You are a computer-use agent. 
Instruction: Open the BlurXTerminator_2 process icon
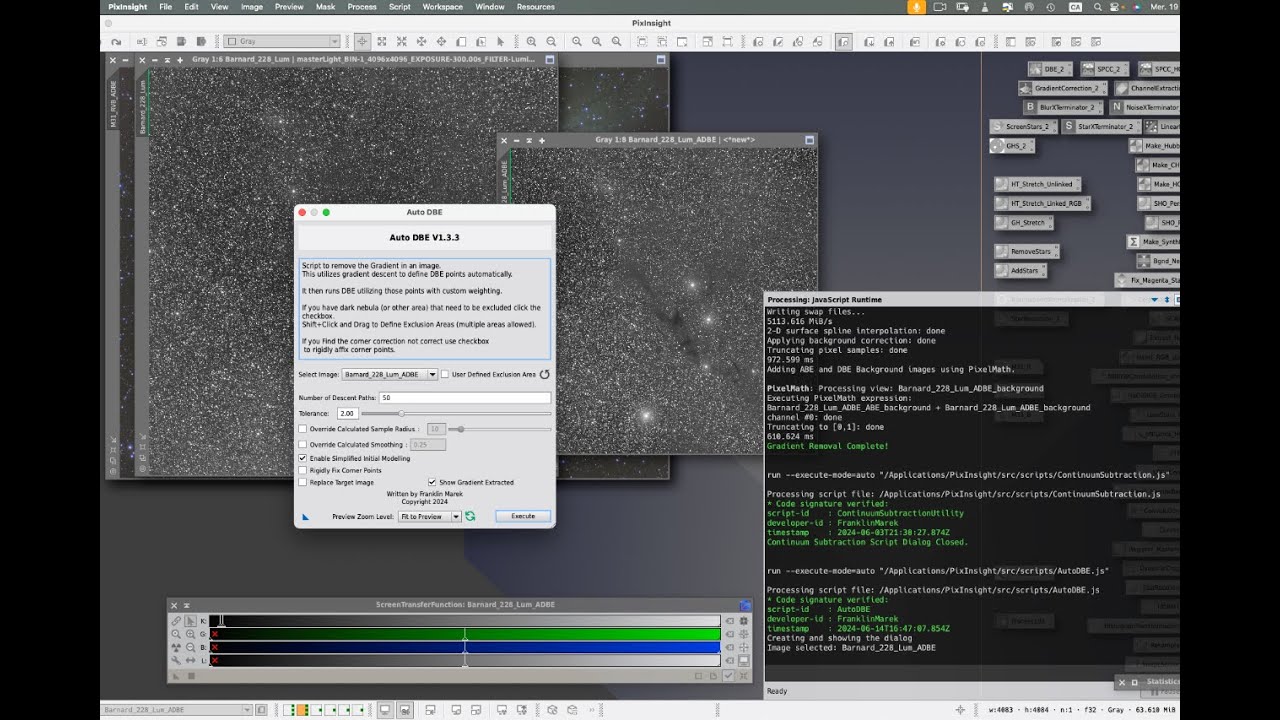click(1063, 107)
